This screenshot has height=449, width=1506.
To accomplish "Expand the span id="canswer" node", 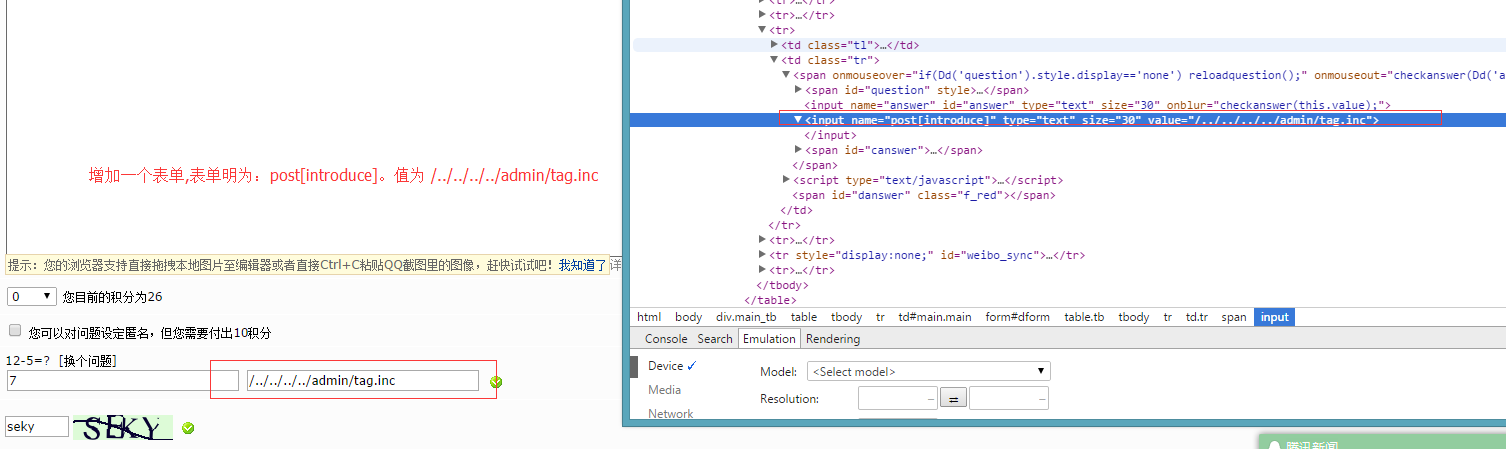I will 798,150.
